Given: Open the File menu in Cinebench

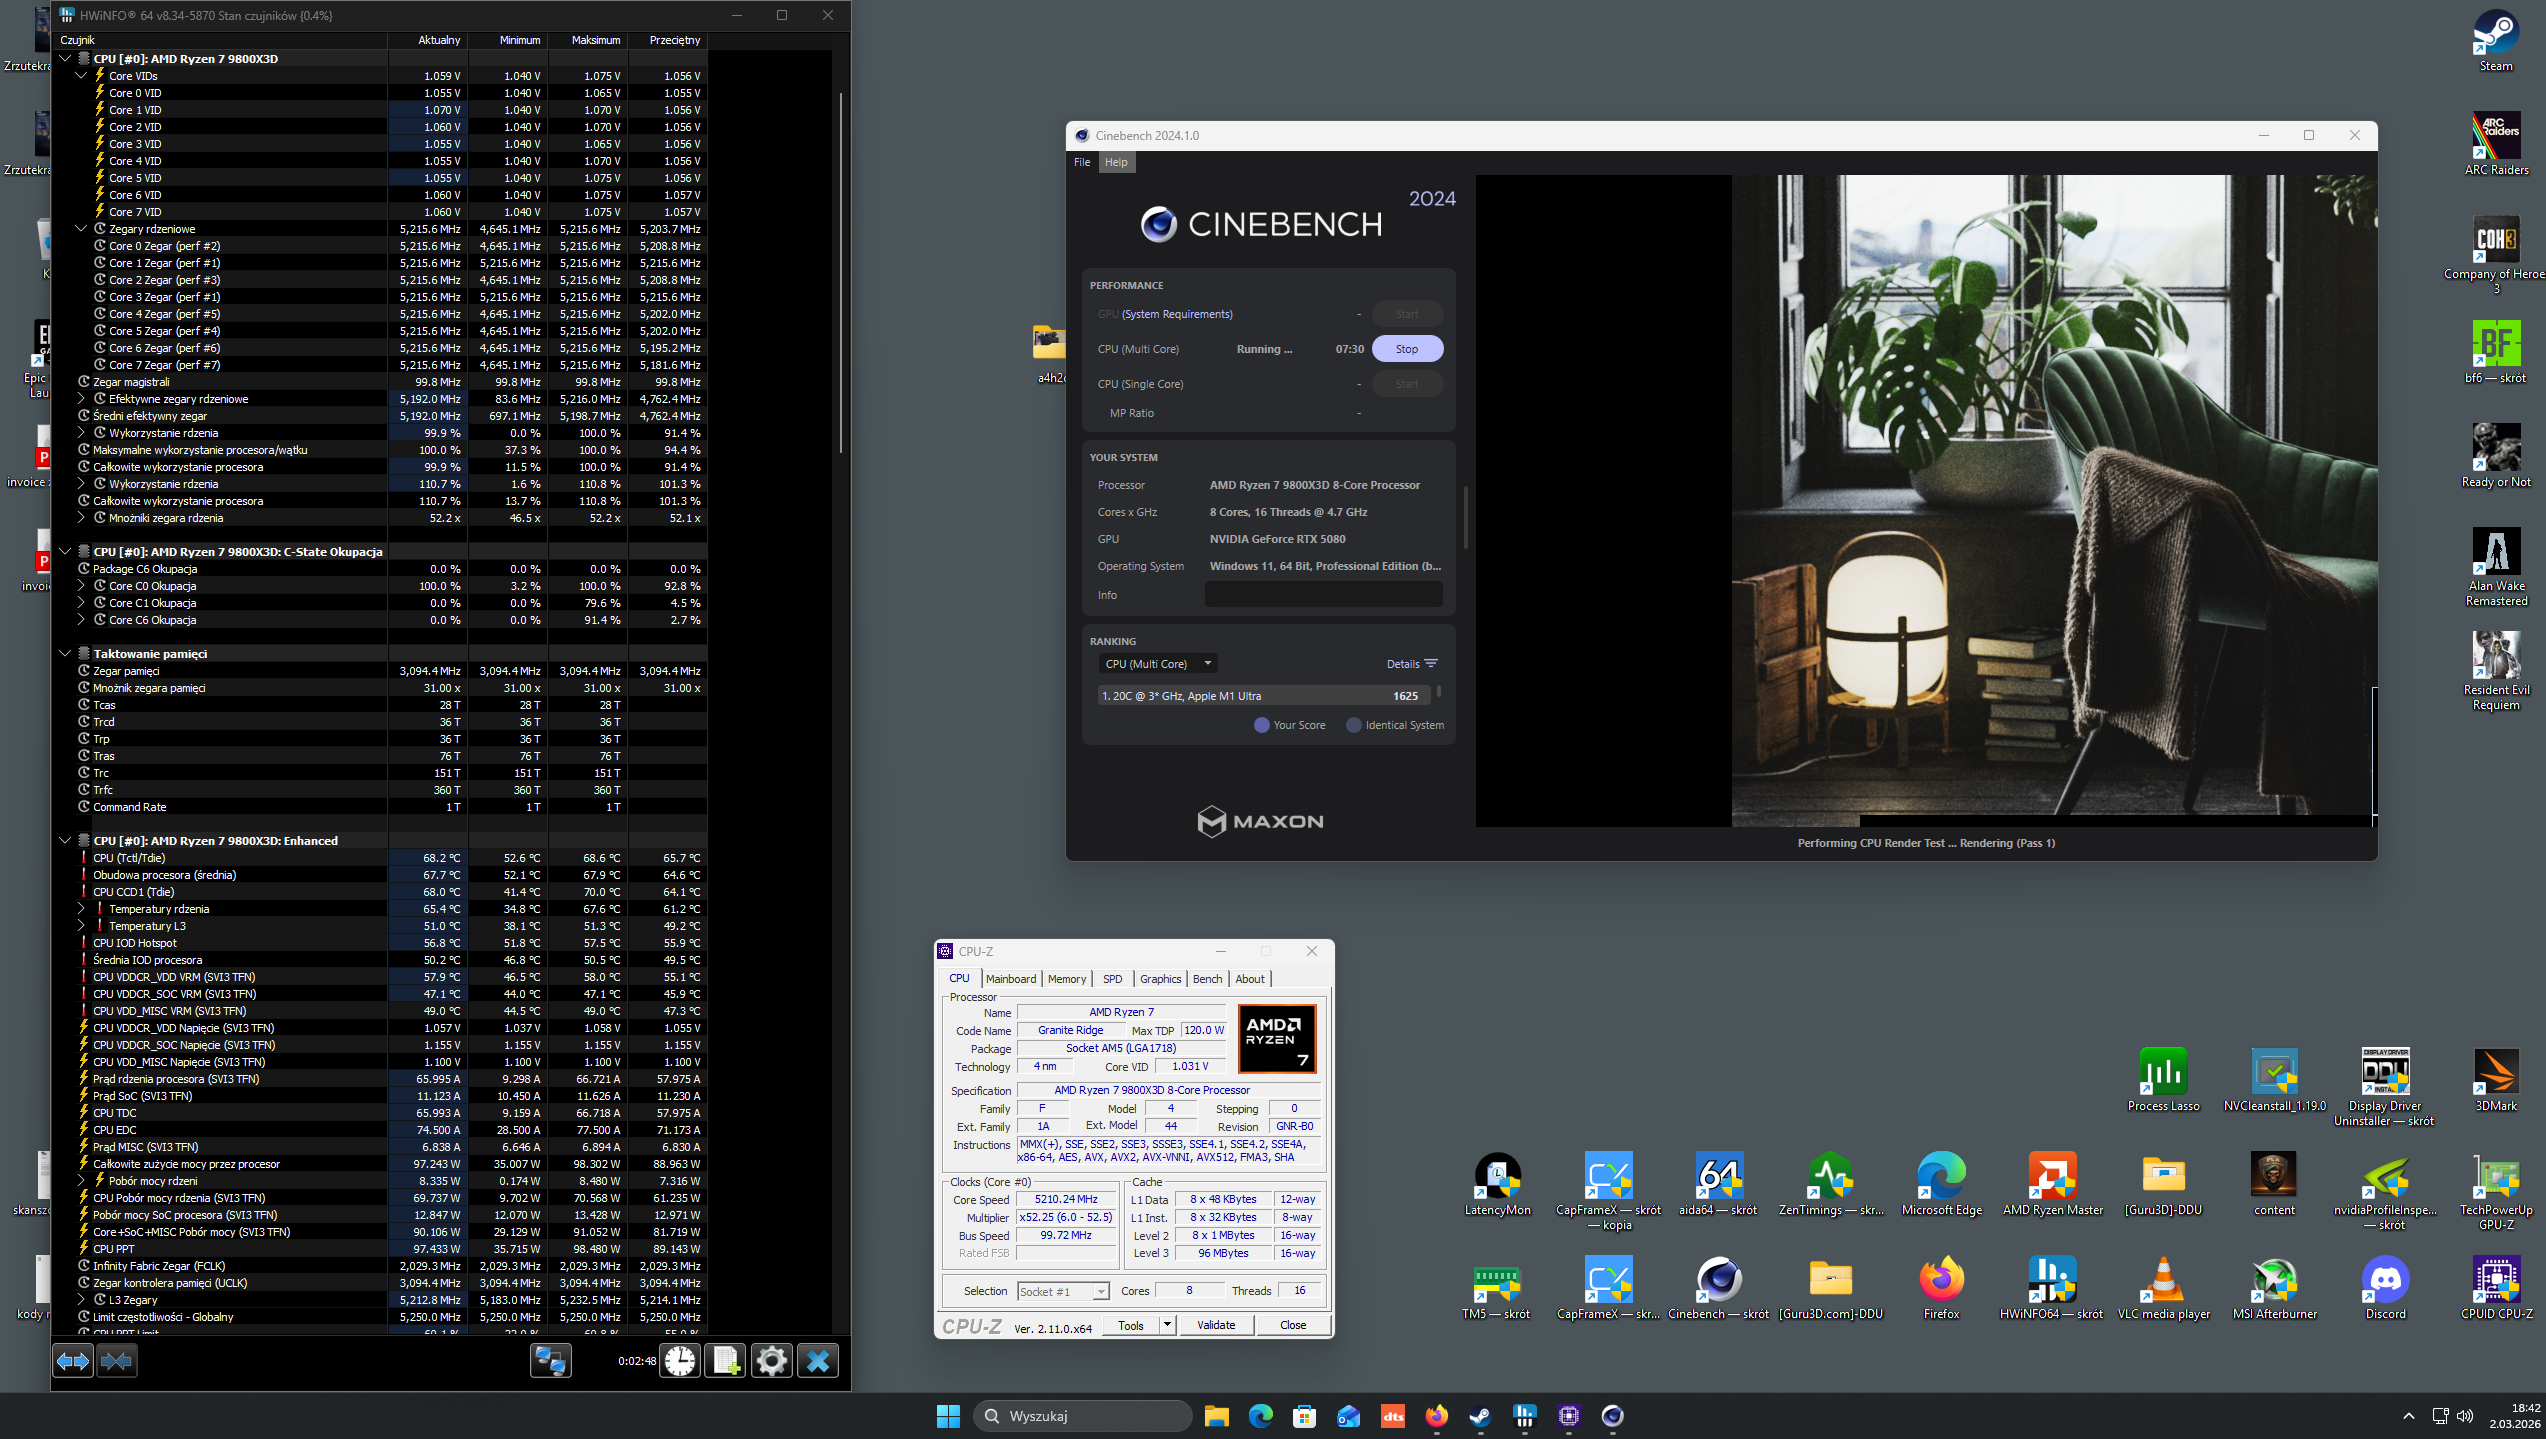Looking at the screenshot, I should coord(1082,162).
